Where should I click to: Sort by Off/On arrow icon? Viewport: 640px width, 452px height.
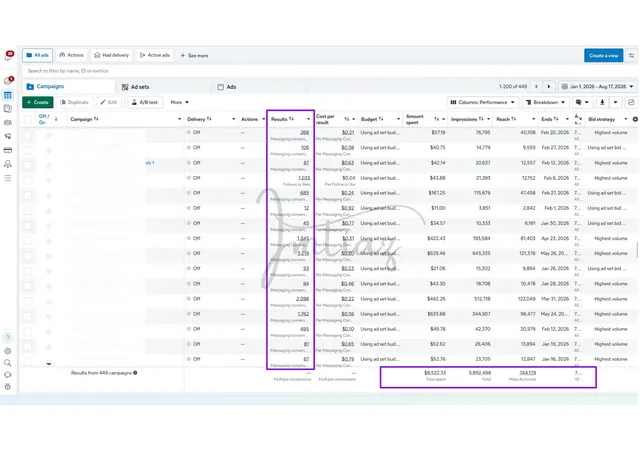(x=56, y=119)
